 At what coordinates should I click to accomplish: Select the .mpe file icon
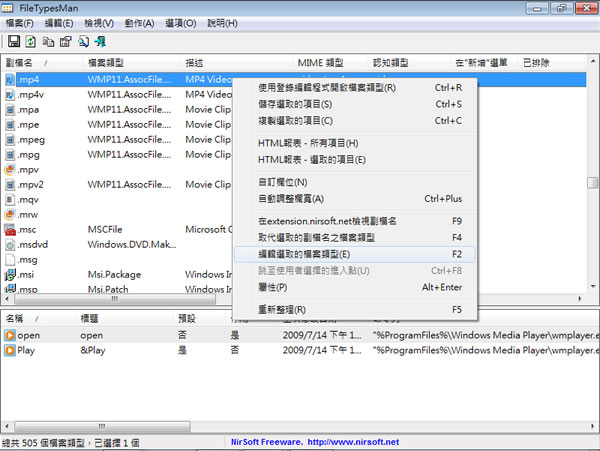(10, 125)
